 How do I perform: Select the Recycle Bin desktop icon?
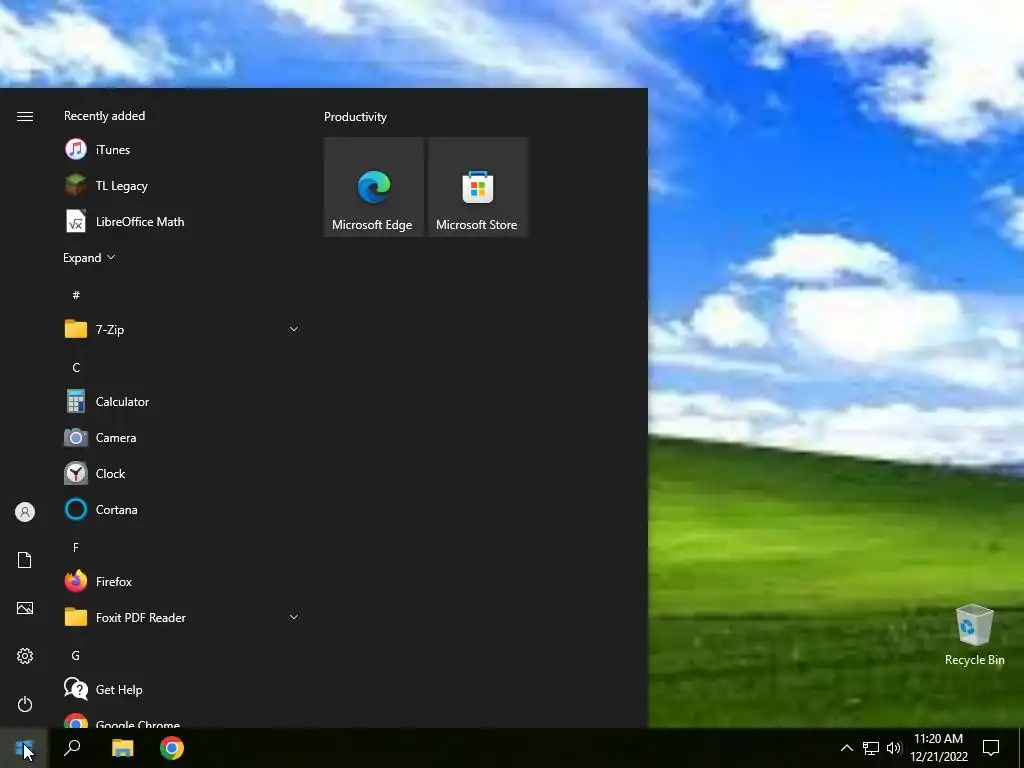click(974, 635)
